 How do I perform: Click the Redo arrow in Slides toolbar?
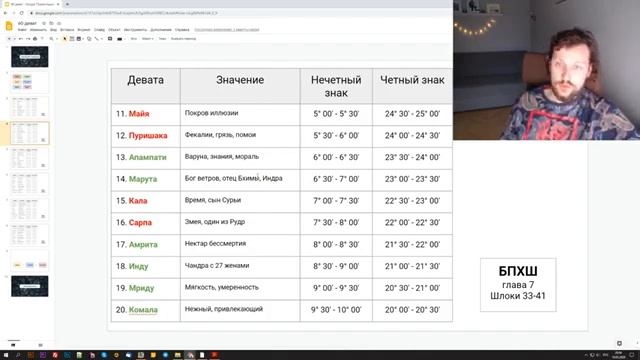pos(28,39)
